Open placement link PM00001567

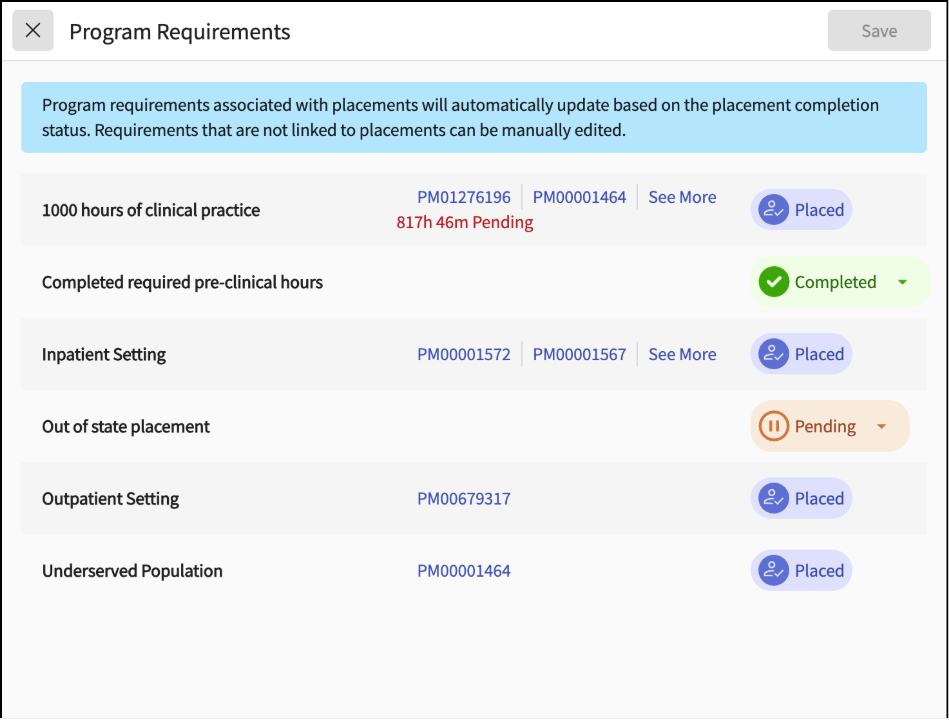tap(579, 354)
